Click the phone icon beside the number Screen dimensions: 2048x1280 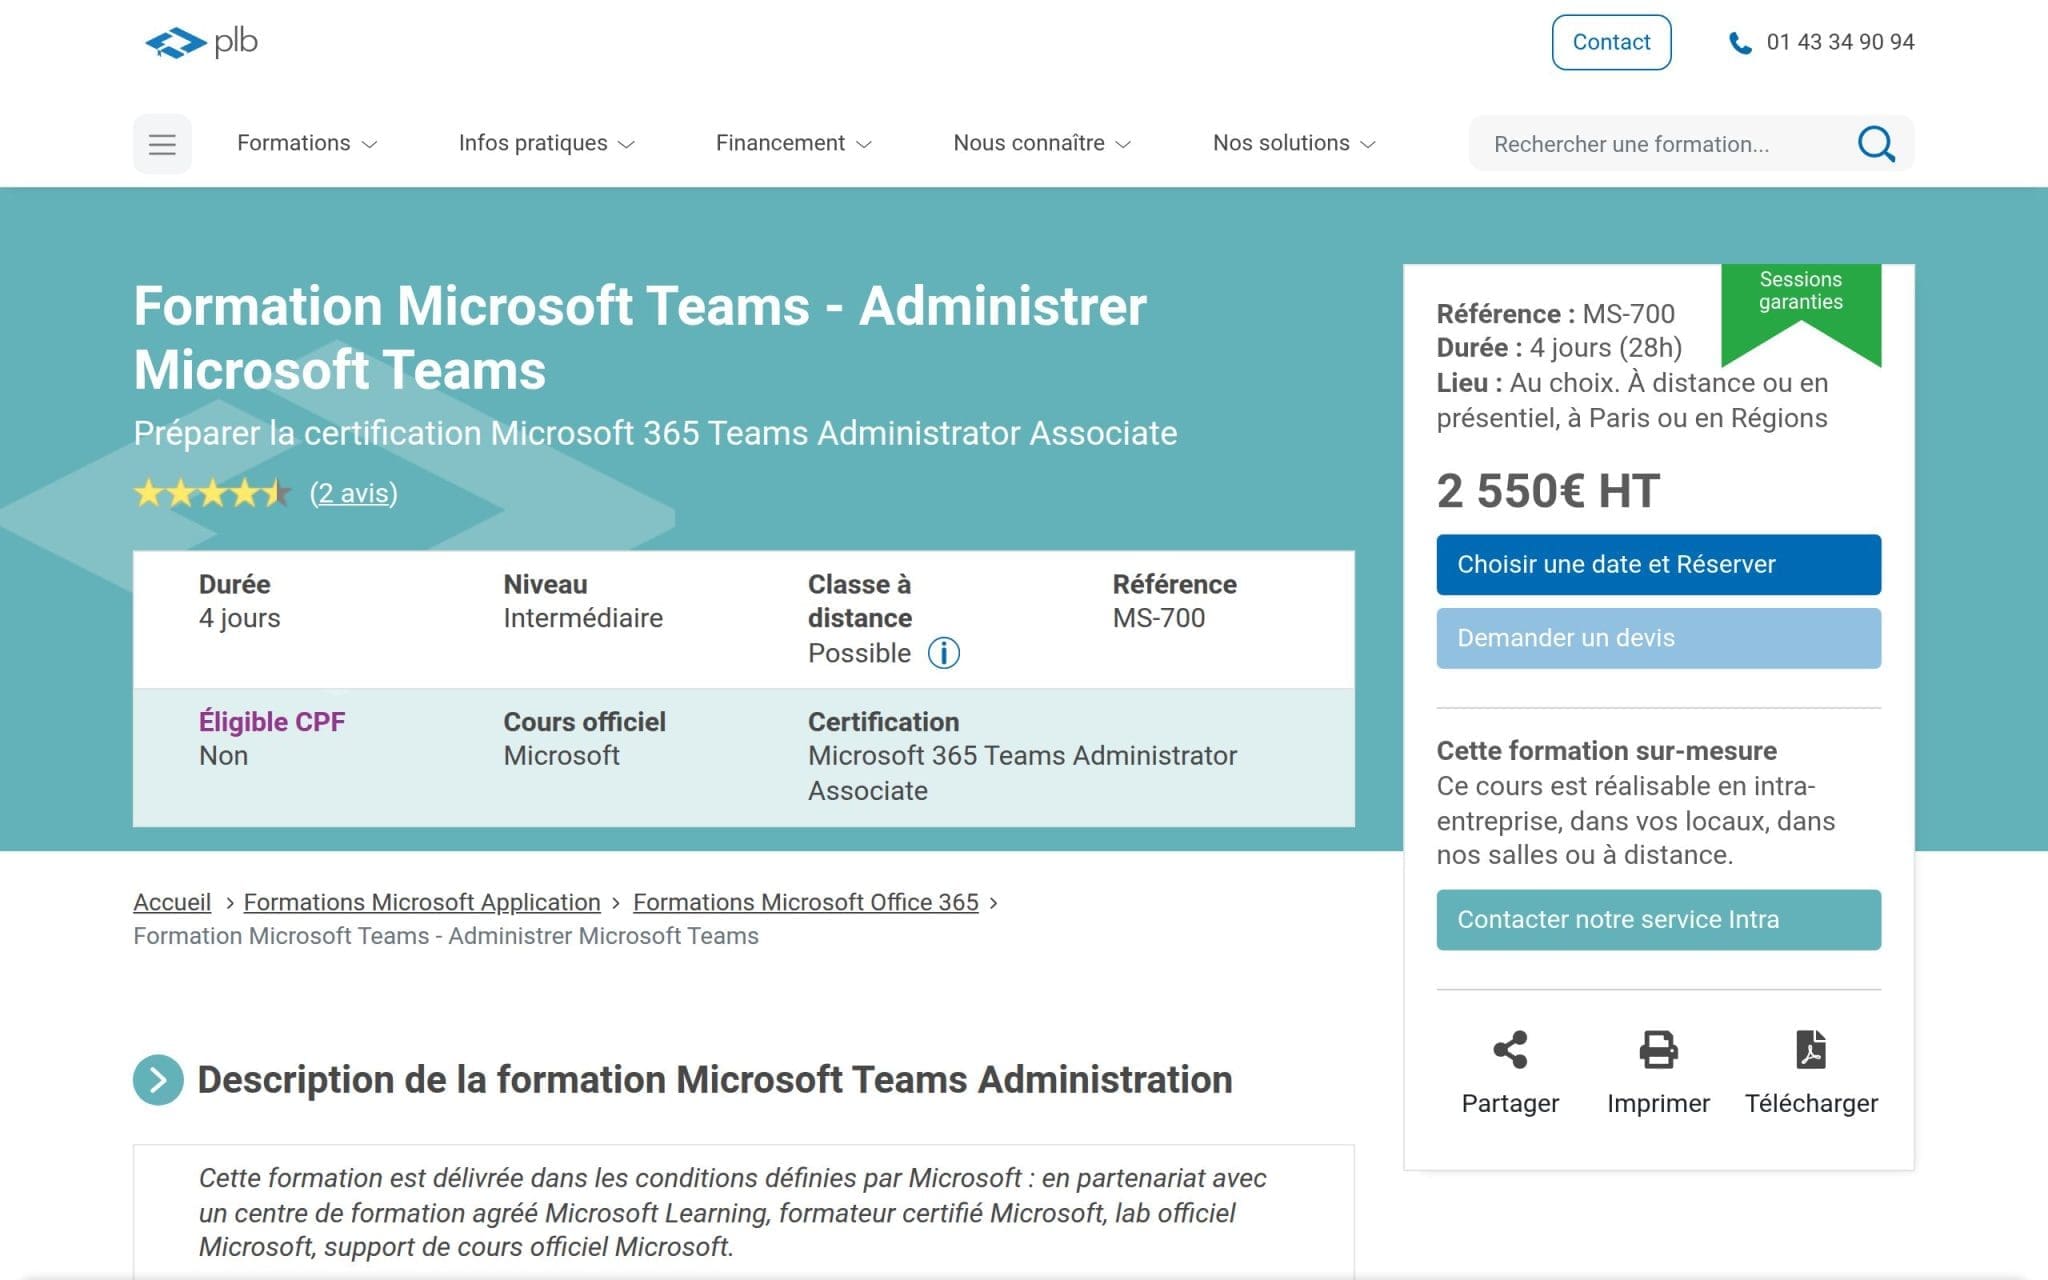tap(1740, 43)
